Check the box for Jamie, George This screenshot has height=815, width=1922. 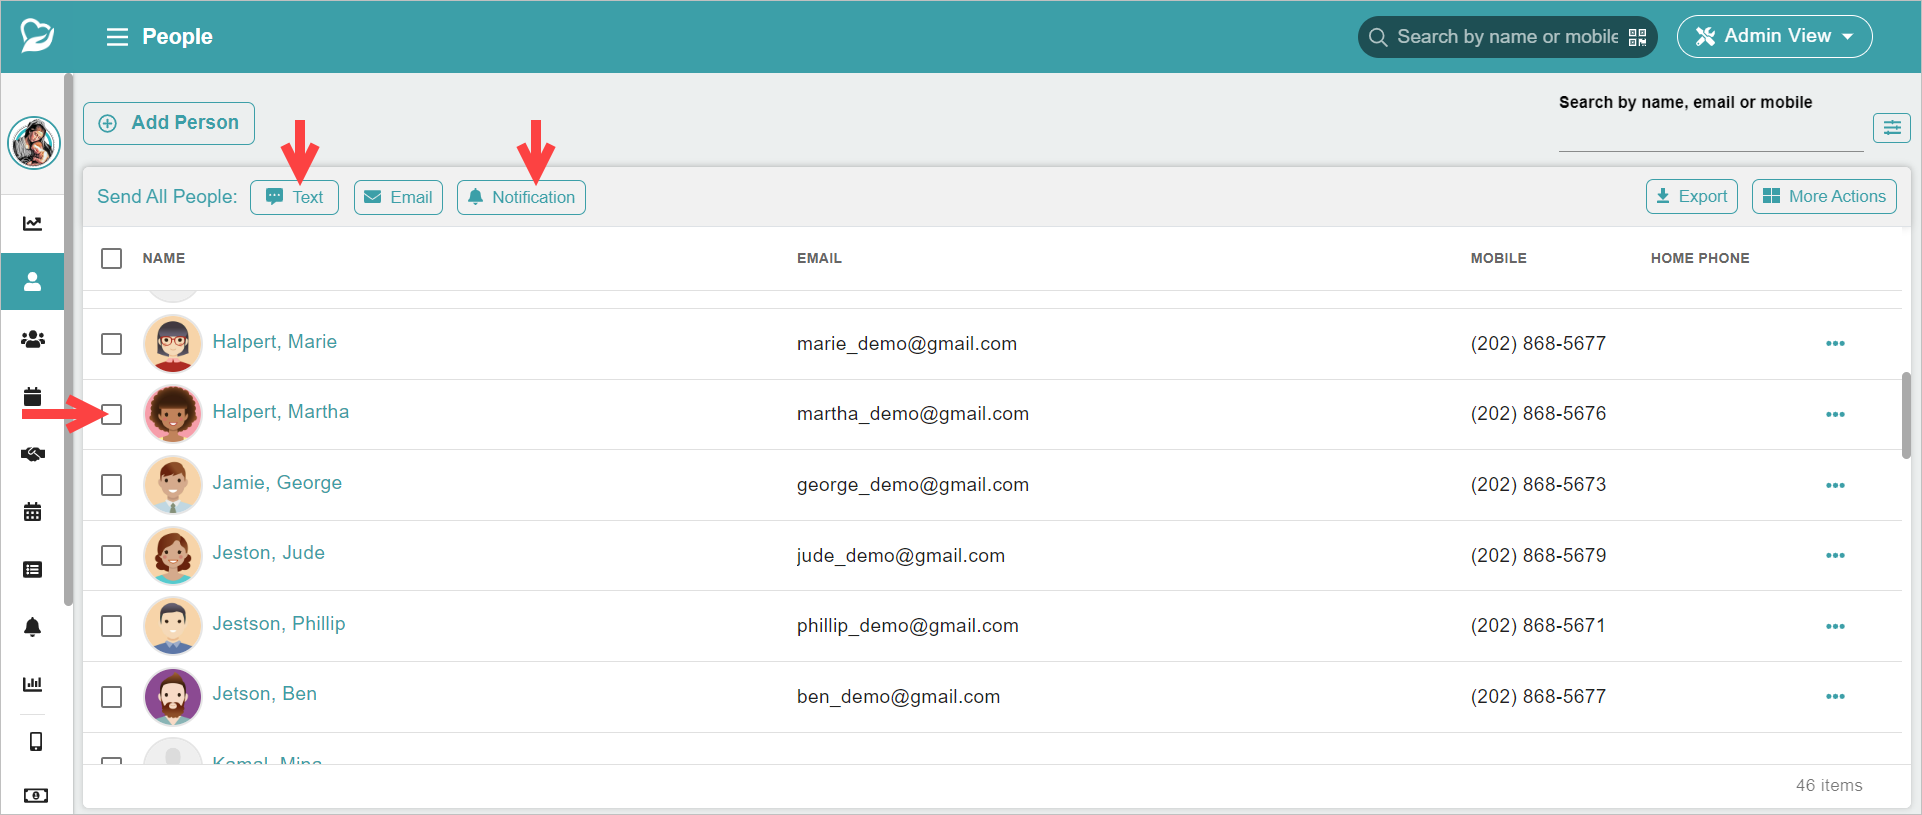(x=112, y=485)
